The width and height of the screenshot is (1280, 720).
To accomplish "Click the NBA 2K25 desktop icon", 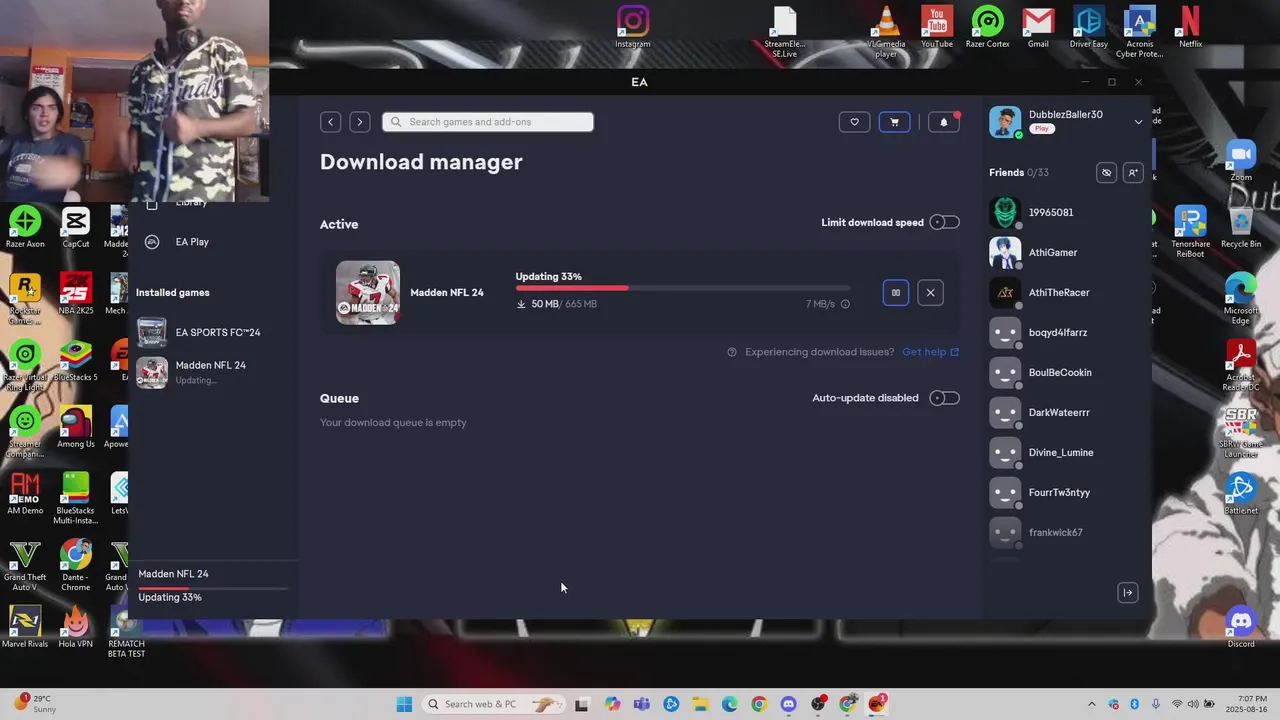I will point(75,294).
